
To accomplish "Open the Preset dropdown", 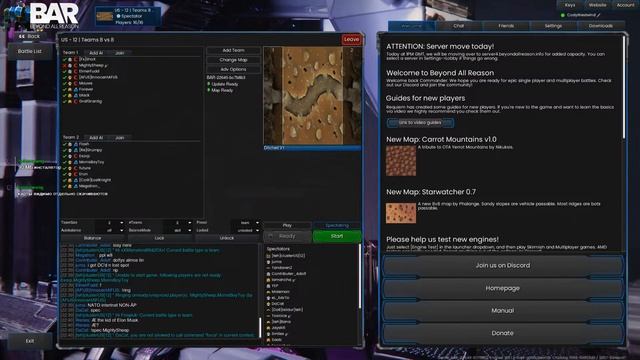I will pos(245,223).
